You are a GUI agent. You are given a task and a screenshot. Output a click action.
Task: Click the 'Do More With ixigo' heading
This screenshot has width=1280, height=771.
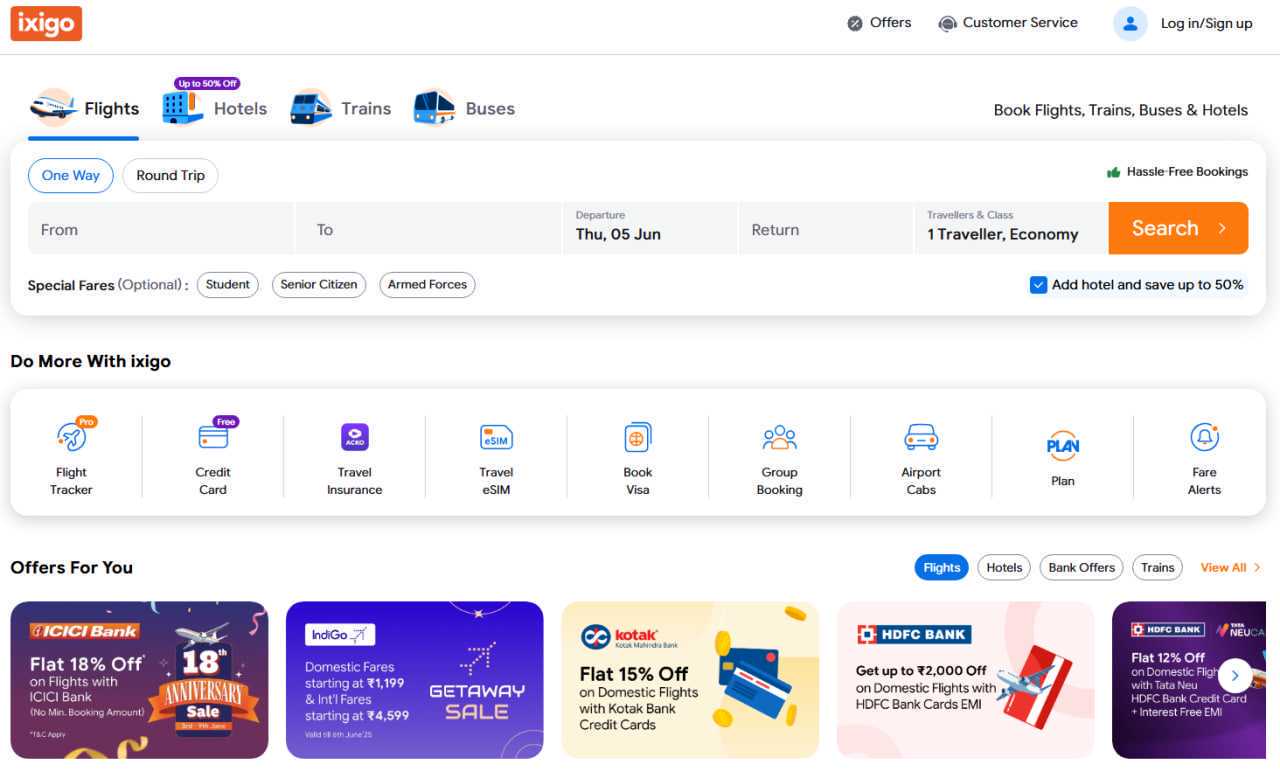pos(91,362)
